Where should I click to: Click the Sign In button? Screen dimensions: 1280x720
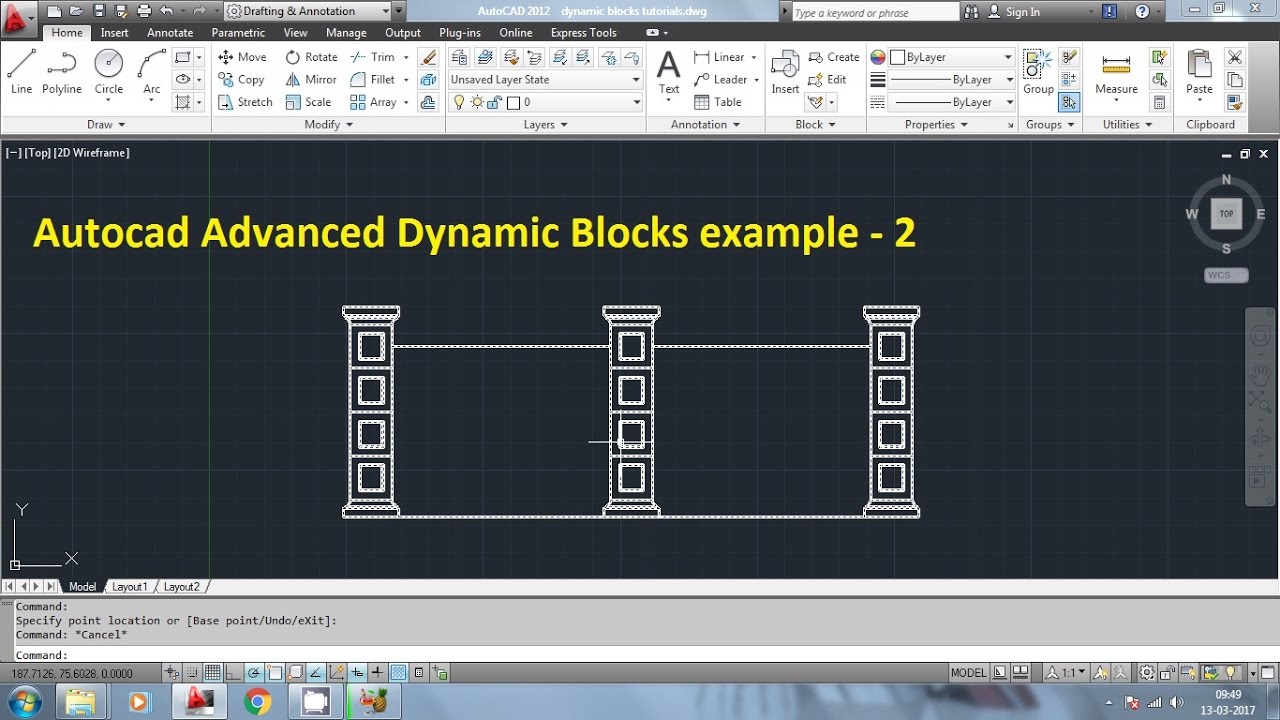pos(1014,12)
